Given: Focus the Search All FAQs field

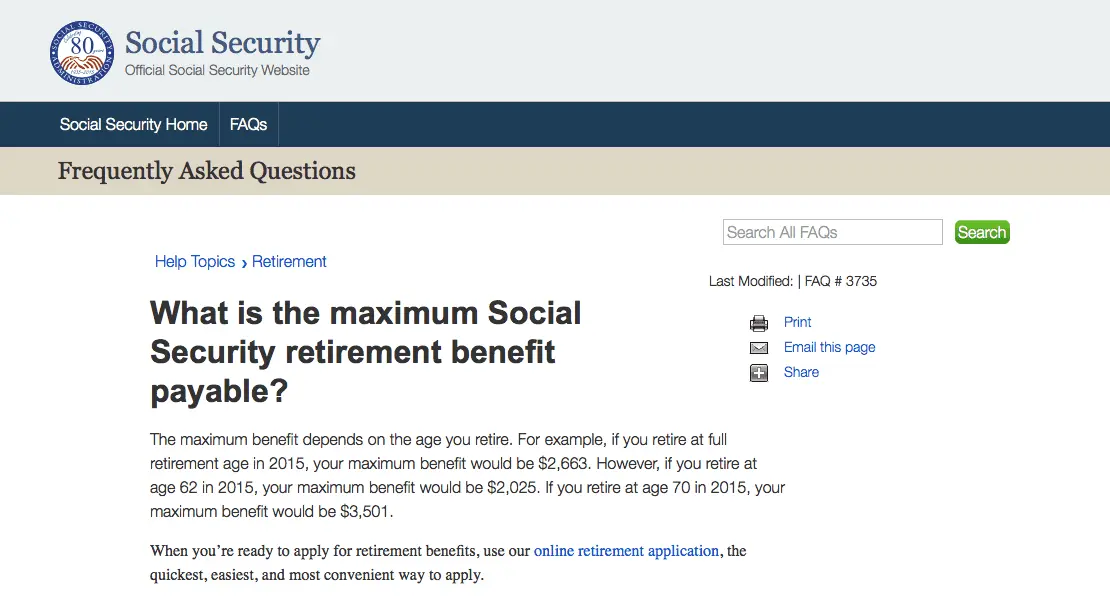Looking at the screenshot, I should (x=832, y=233).
